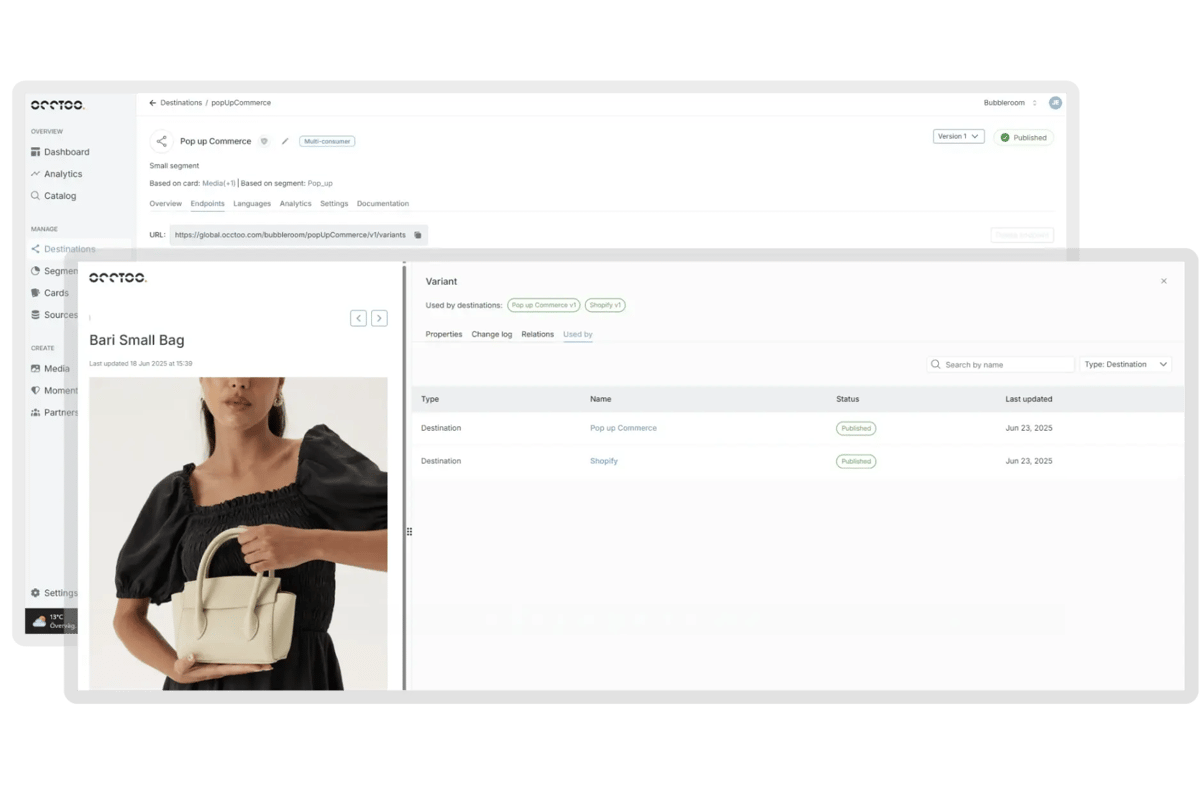Switch to the Change log tab
This screenshot has height=800, width=1200.
pos(491,334)
